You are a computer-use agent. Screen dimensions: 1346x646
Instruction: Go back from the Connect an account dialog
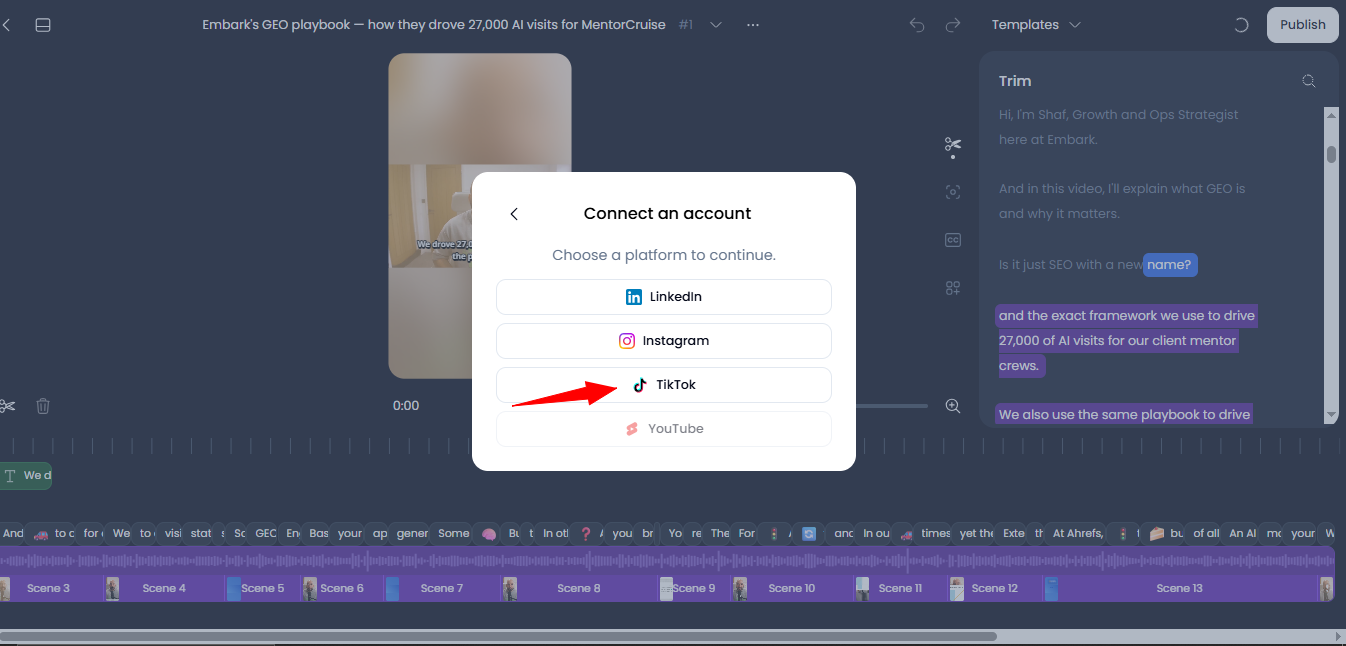pos(514,214)
